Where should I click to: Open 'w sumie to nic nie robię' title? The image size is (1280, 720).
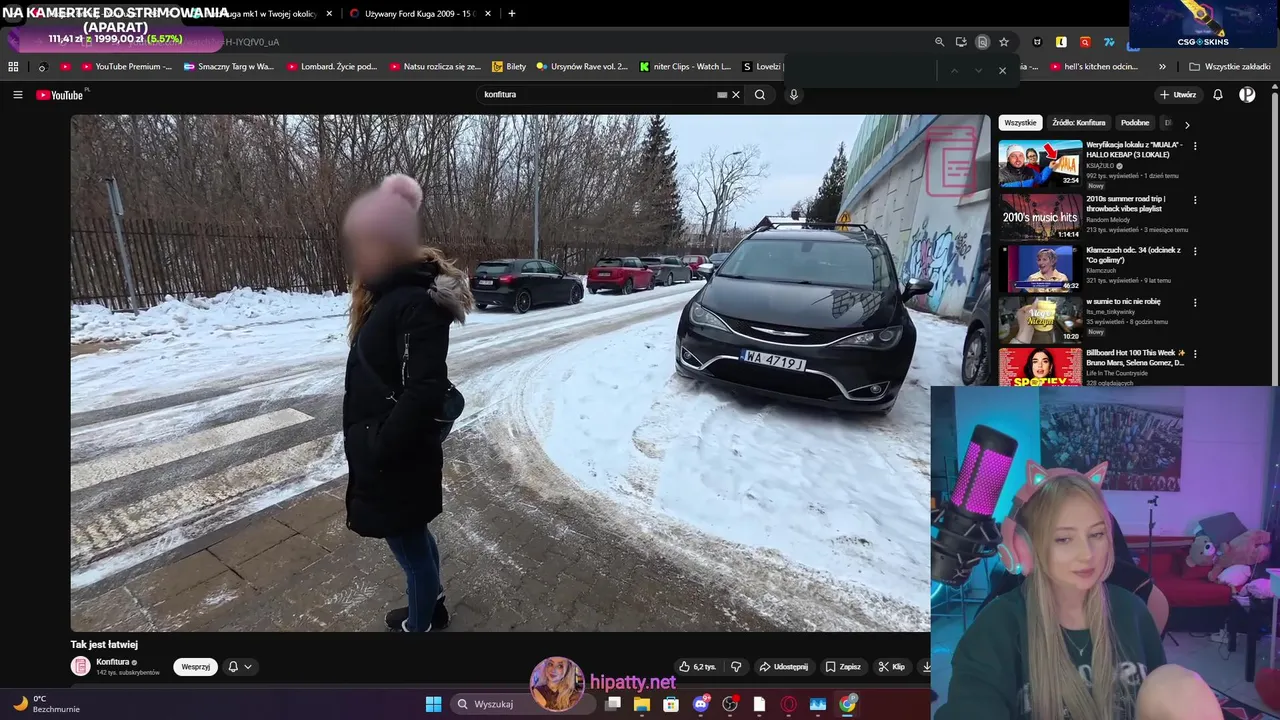pos(1123,301)
